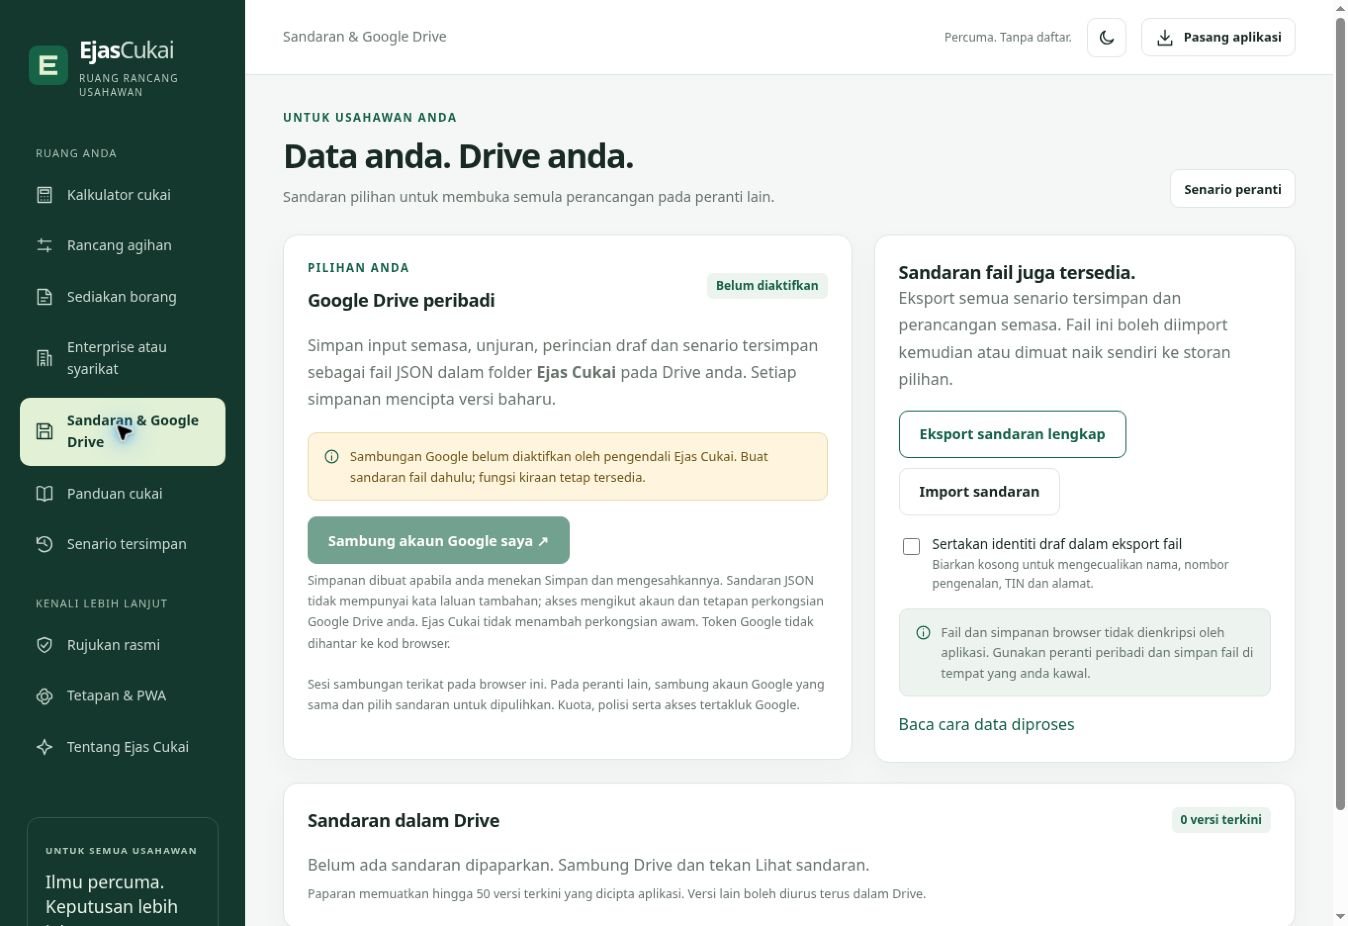Click the Percuma. Tanpa daftar. text
Screen dimensions: 1348x926
(x=1007, y=38)
